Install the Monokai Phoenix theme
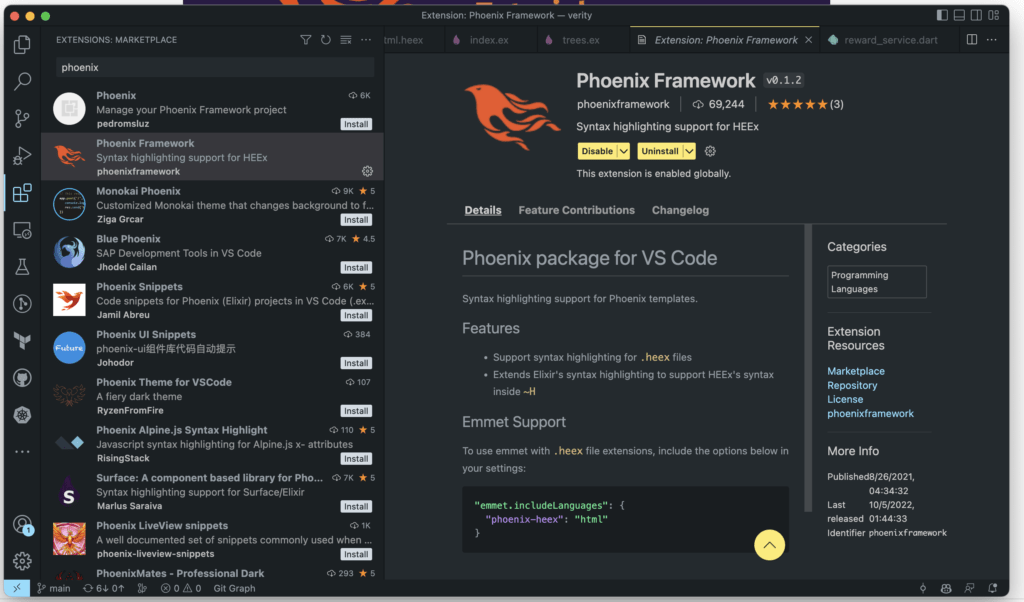Viewport: 1024px width, 602px height. point(356,220)
